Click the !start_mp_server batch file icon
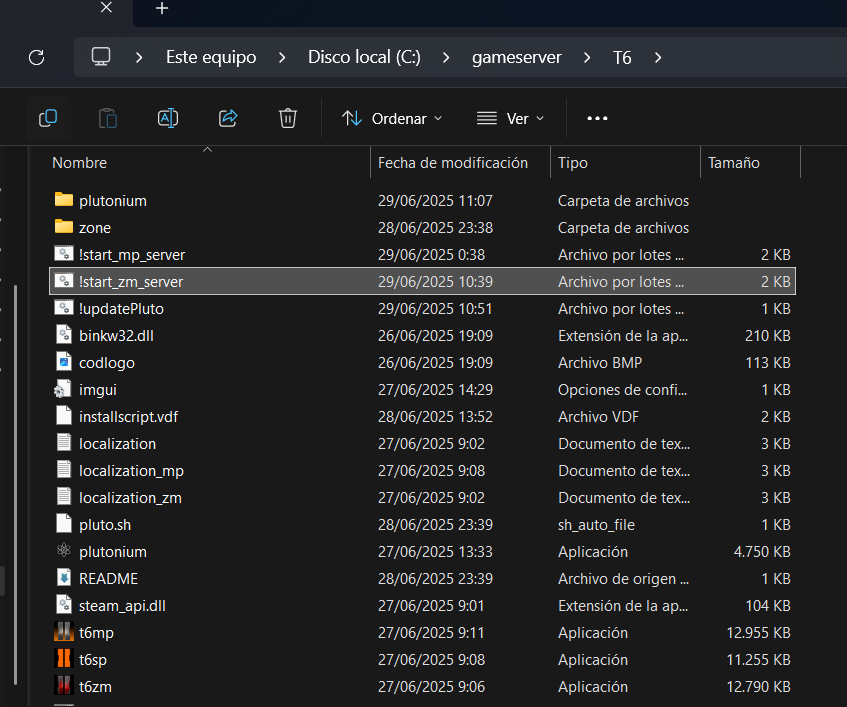 64,254
